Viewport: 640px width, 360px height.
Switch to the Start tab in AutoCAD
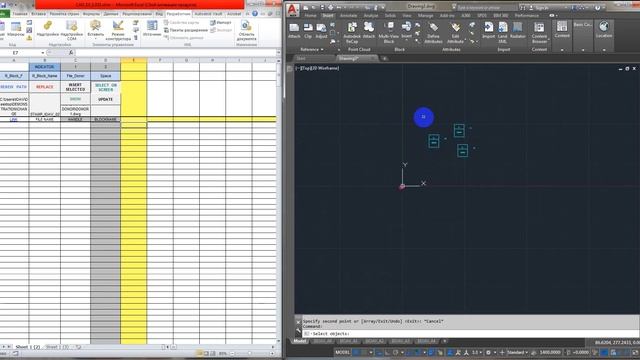tap(301, 58)
